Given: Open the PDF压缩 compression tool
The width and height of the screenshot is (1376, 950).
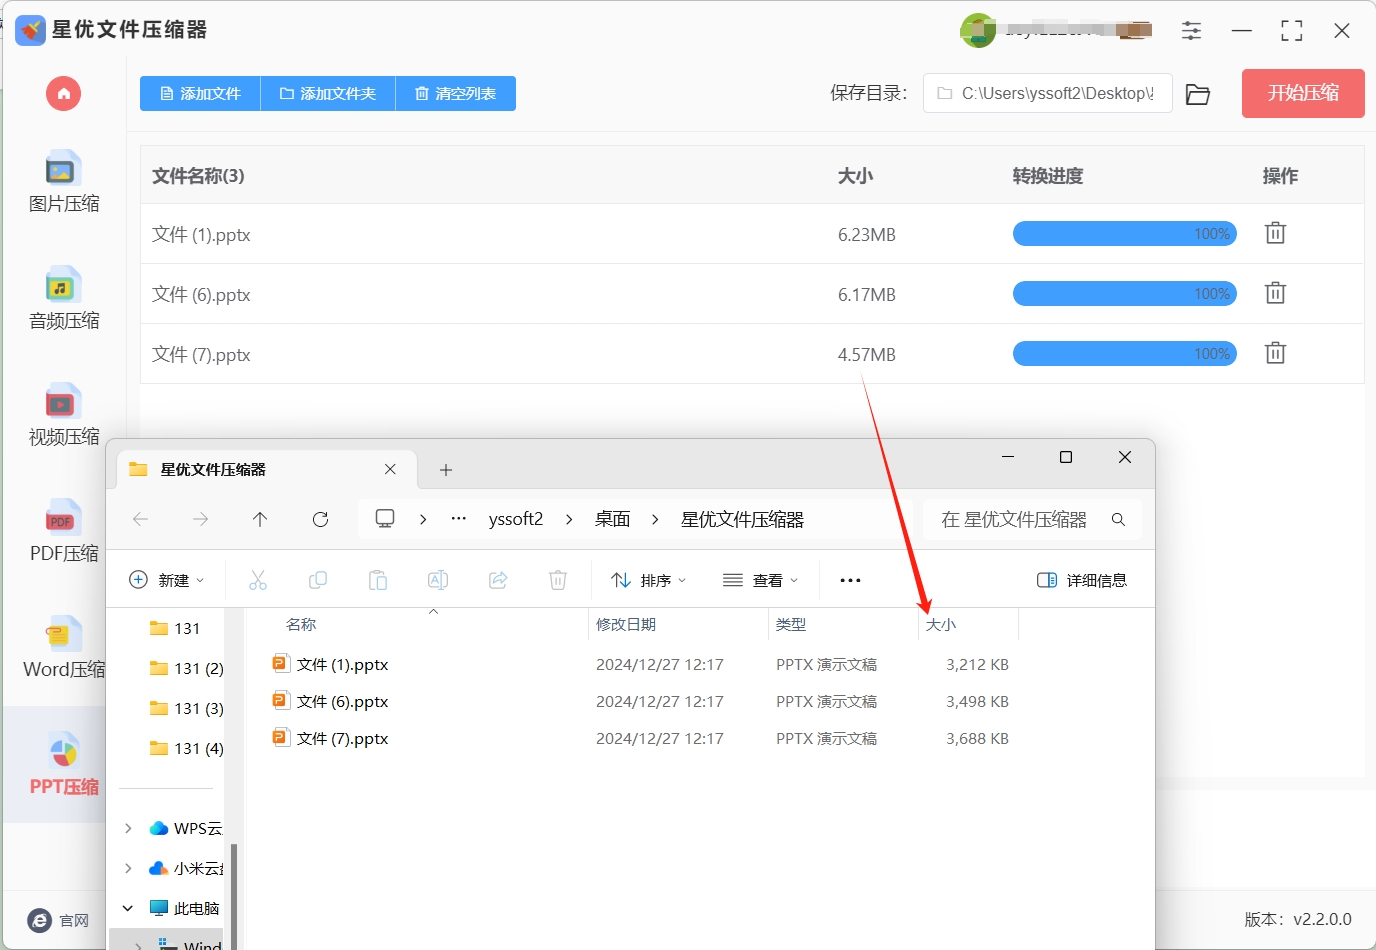Looking at the screenshot, I should tap(64, 531).
